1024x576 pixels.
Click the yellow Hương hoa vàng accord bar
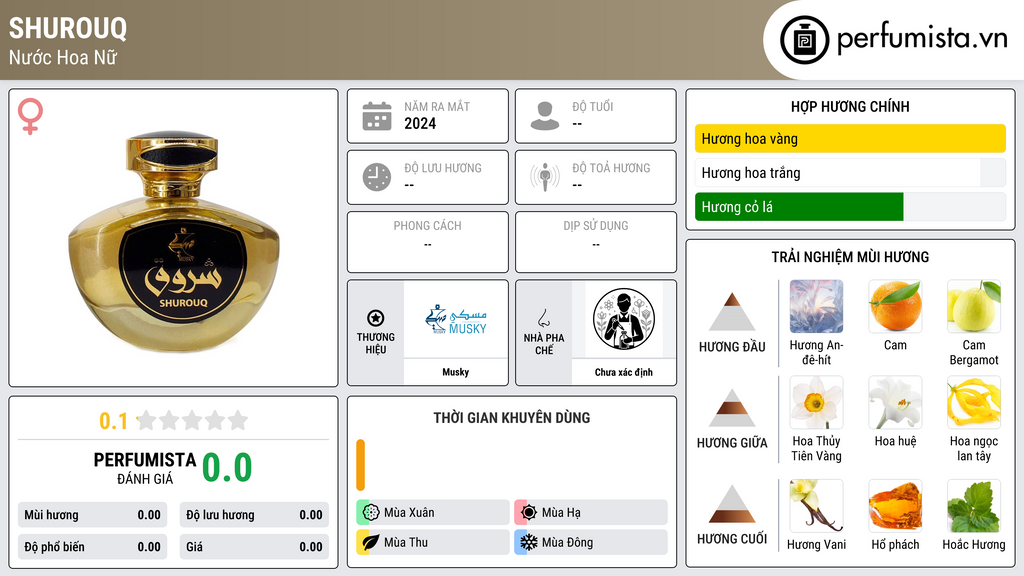tap(850, 138)
